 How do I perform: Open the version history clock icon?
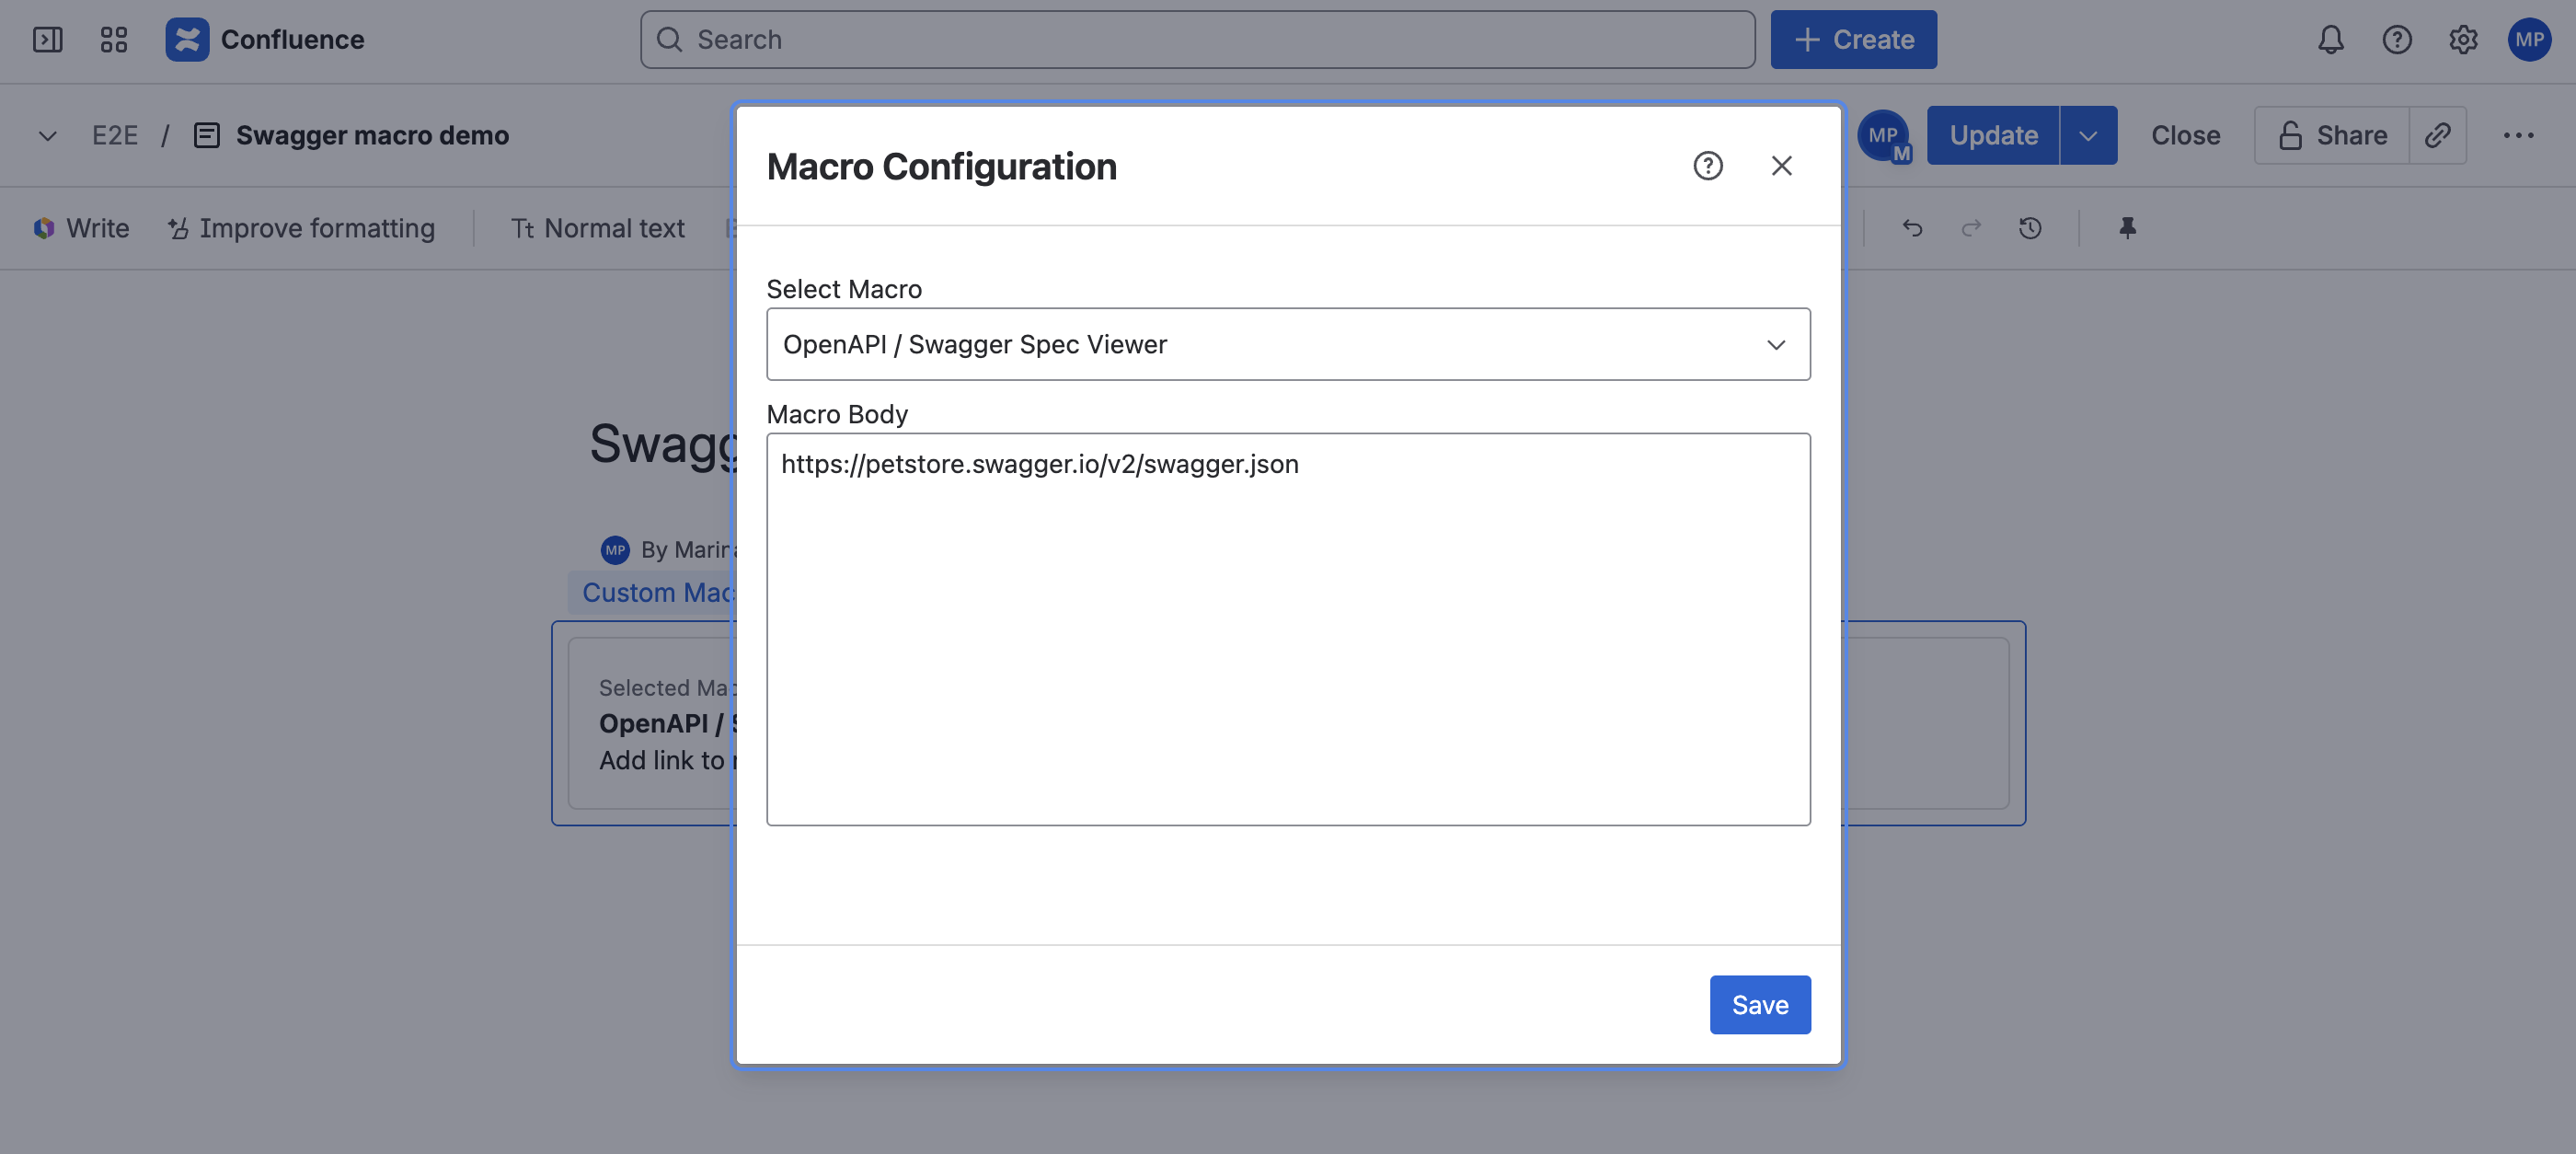(x=2029, y=228)
